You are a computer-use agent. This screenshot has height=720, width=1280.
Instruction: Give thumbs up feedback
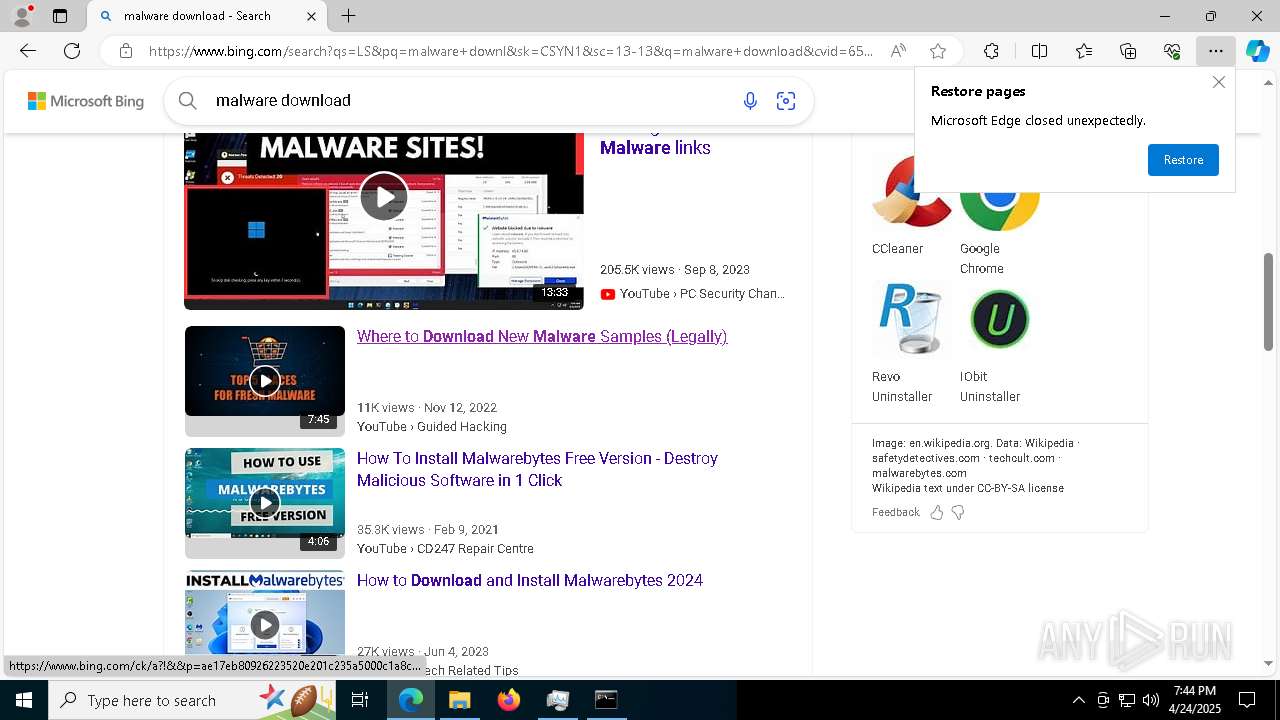[x=937, y=512]
